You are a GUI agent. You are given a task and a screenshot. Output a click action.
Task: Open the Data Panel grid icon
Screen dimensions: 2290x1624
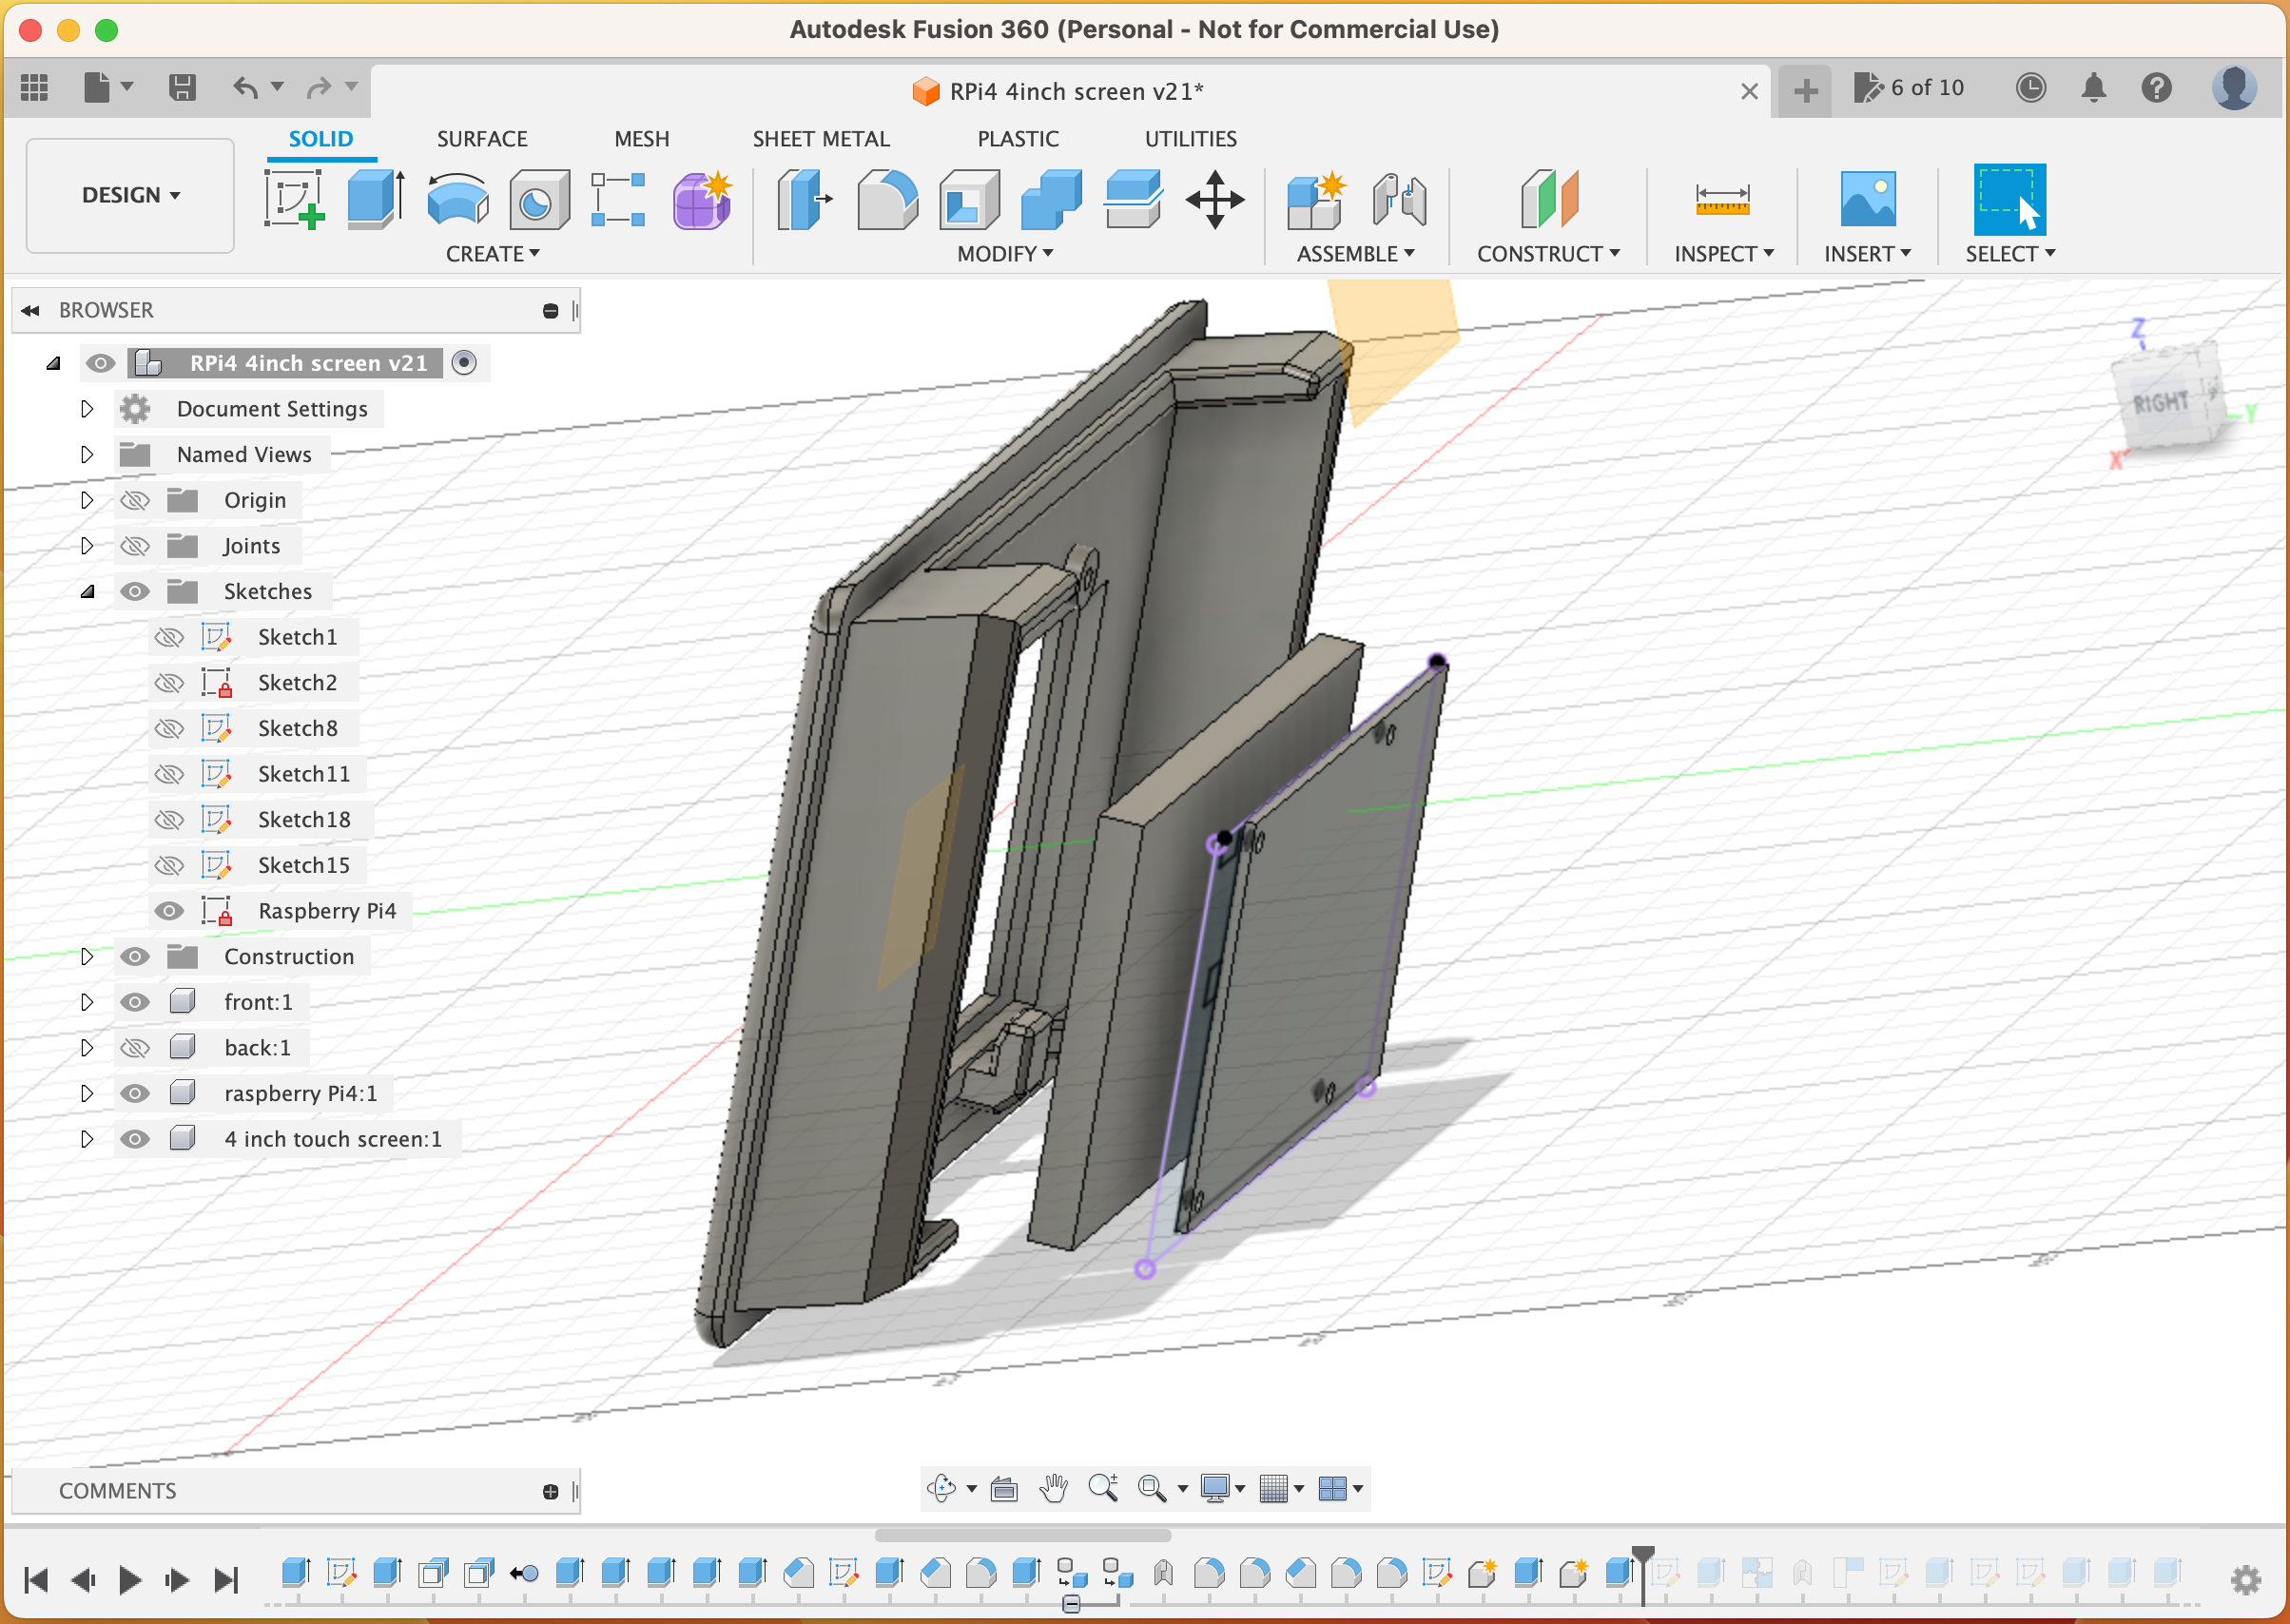click(35, 88)
